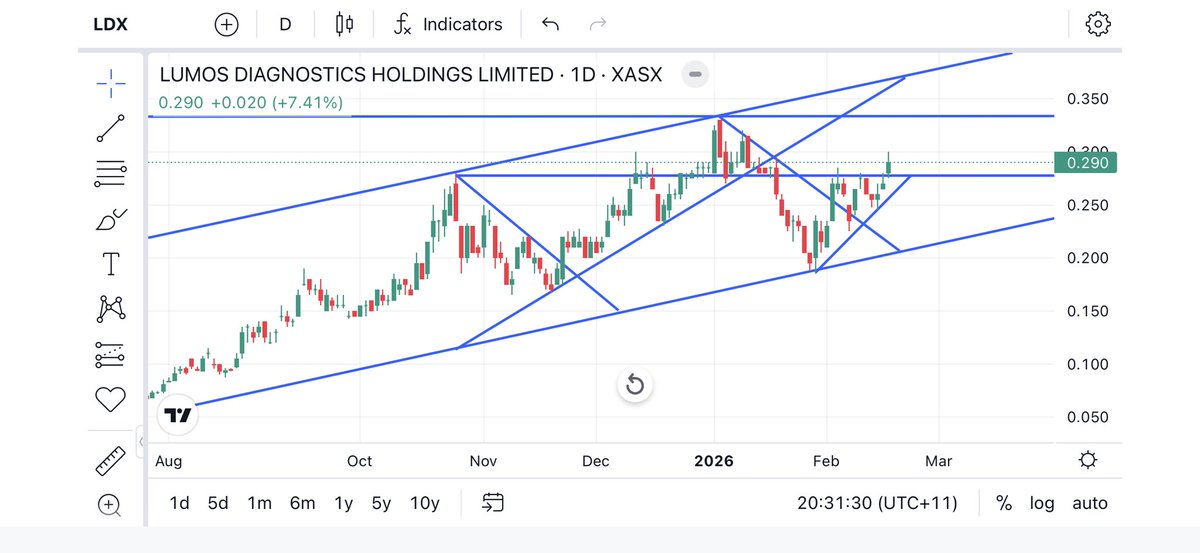Viewport: 1200px width, 553px height.
Task: Toggle auto scale mode
Action: point(1090,503)
